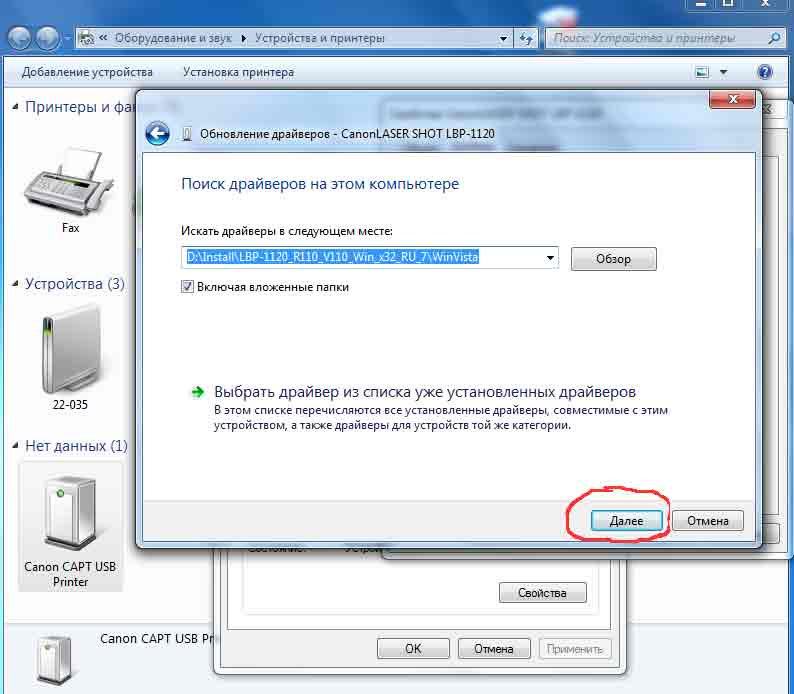Click Отмена in the properties dialog
The image size is (794, 694).
point(494,648)
